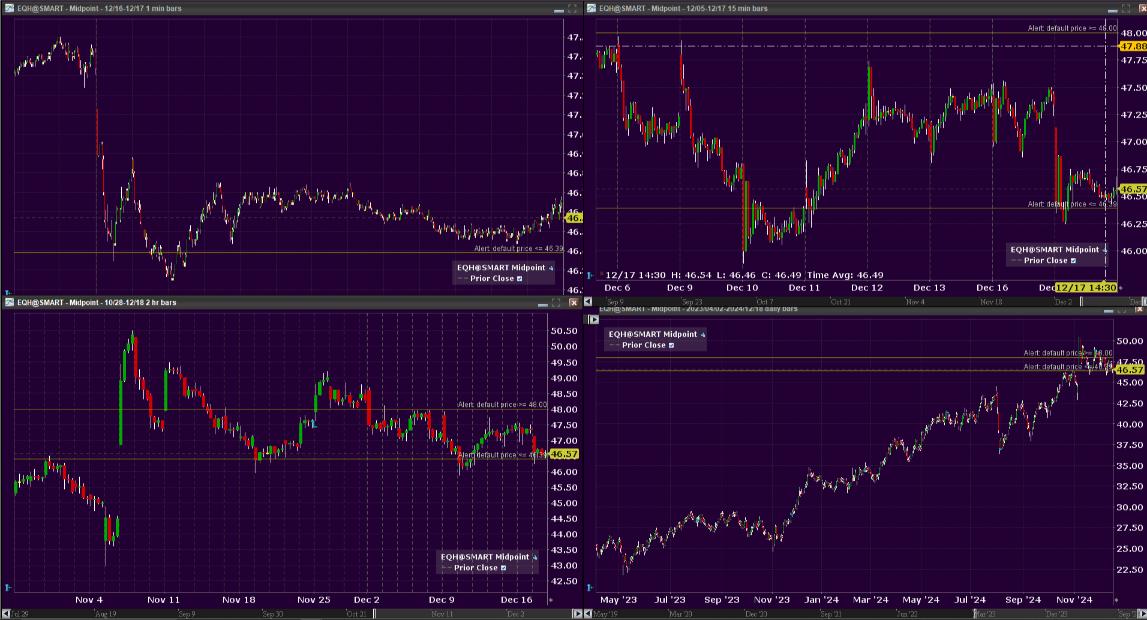
Task: Click the yellow last price tag in the 1 min chart
Action: pos(574,217)
